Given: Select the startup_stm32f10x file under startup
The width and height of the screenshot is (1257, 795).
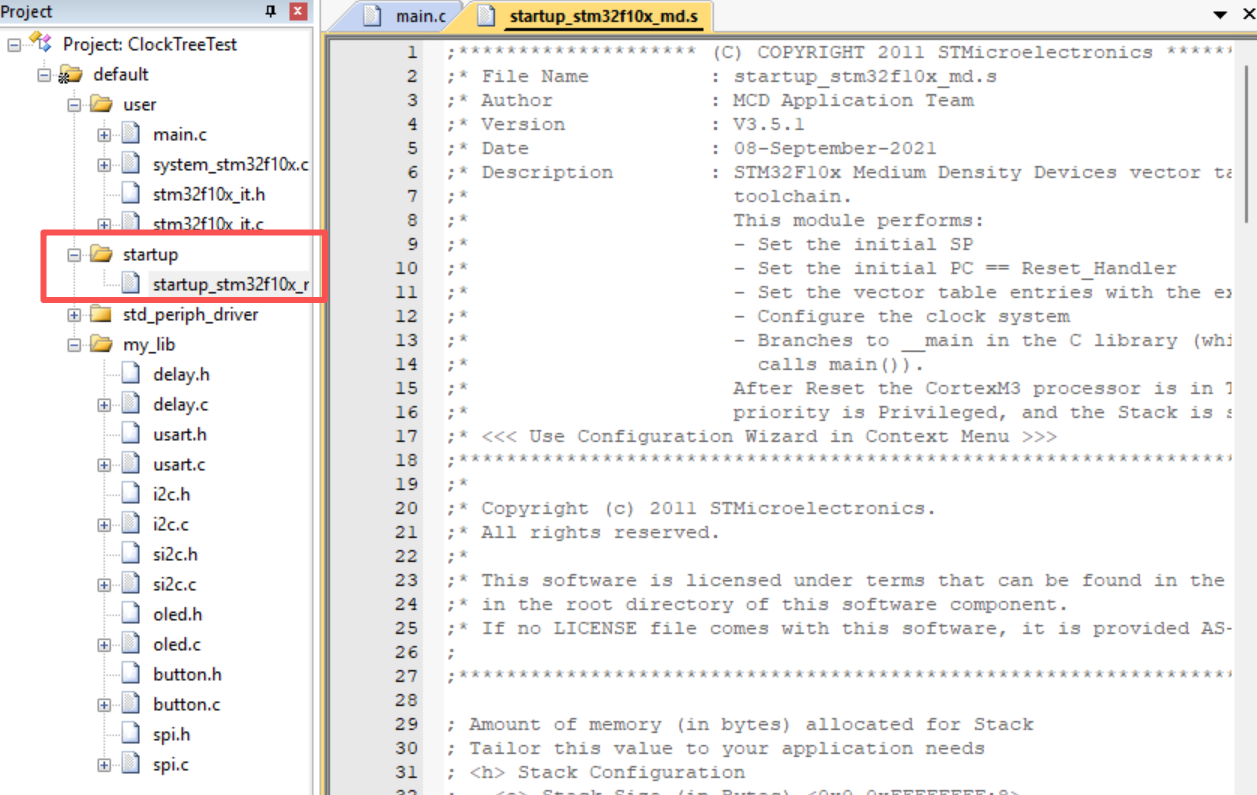Looking at the screenshot, I should pyautogui.click(x=231, y=284).
